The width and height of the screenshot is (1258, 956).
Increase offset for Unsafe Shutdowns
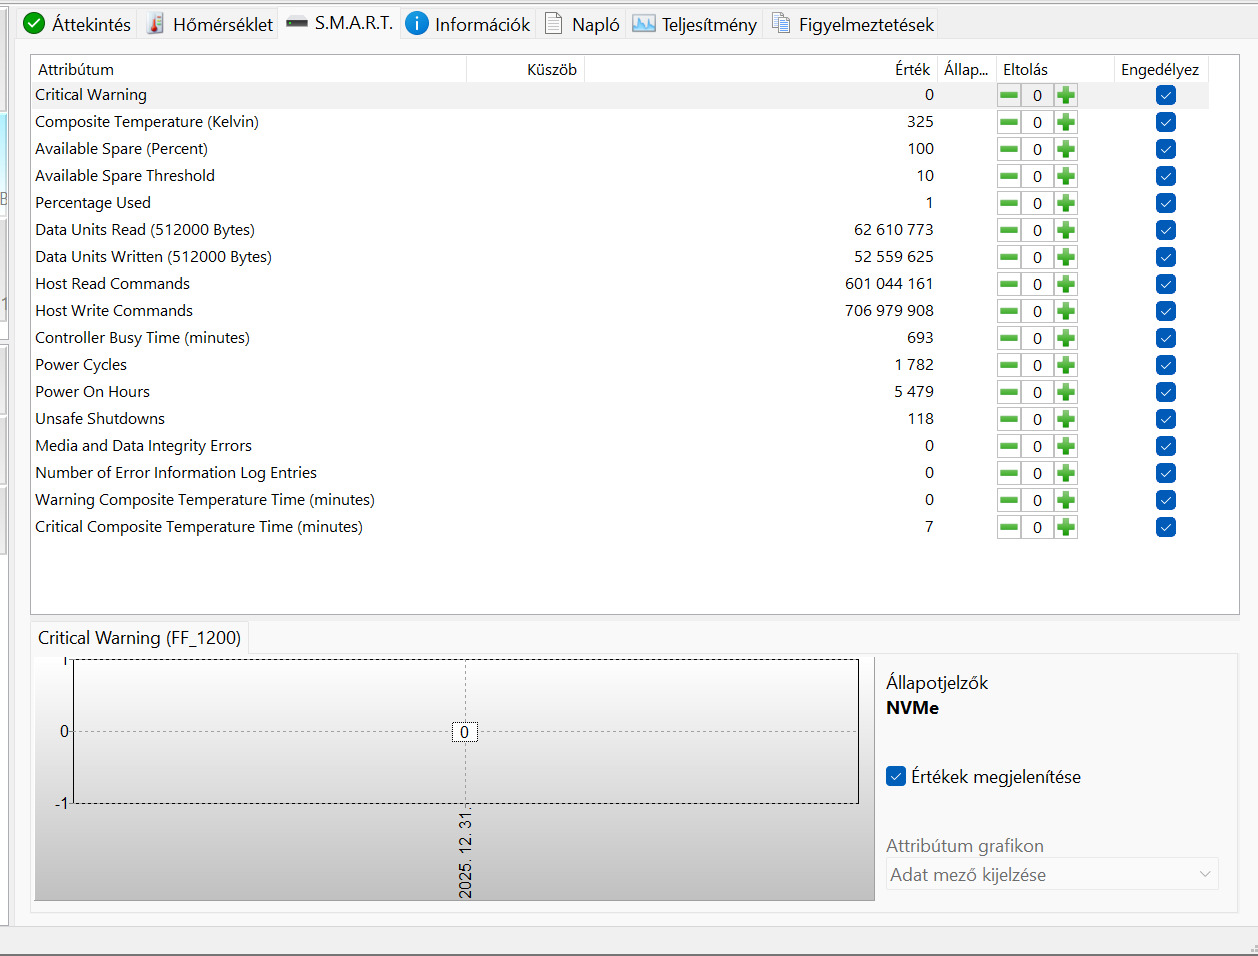pyautogui.click(x=1066, y=419)
